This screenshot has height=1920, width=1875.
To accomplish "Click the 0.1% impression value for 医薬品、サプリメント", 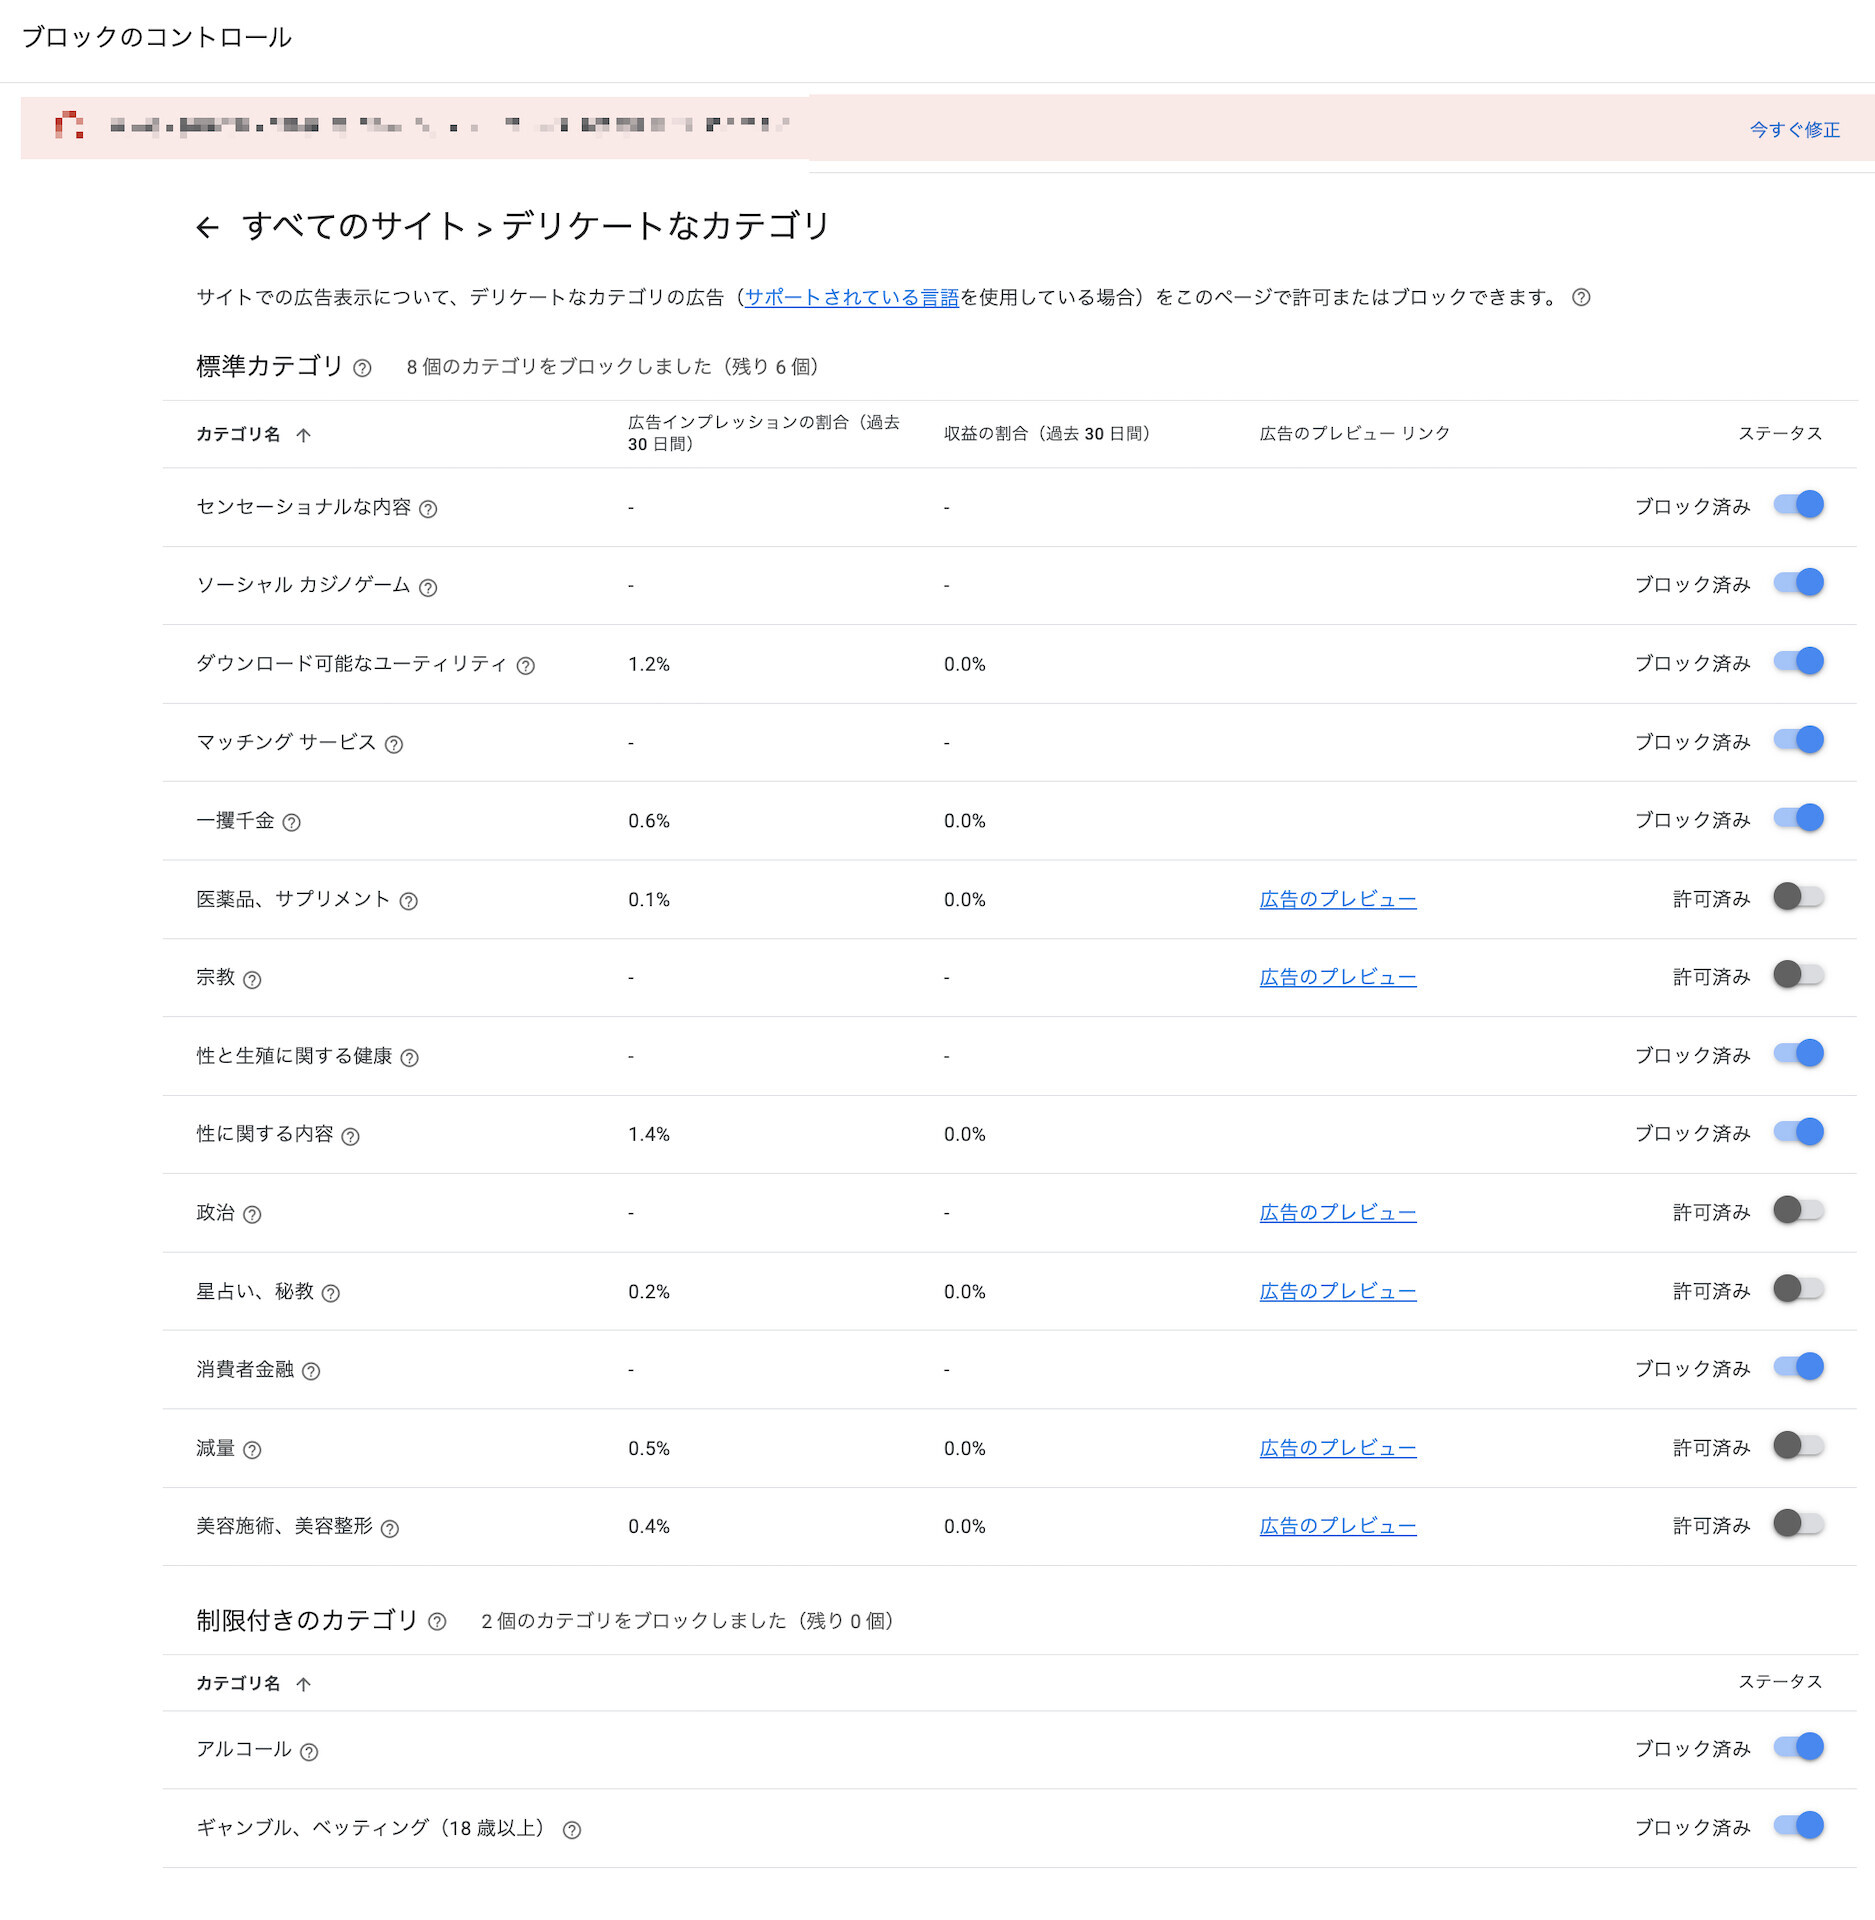I will [649, 899].
